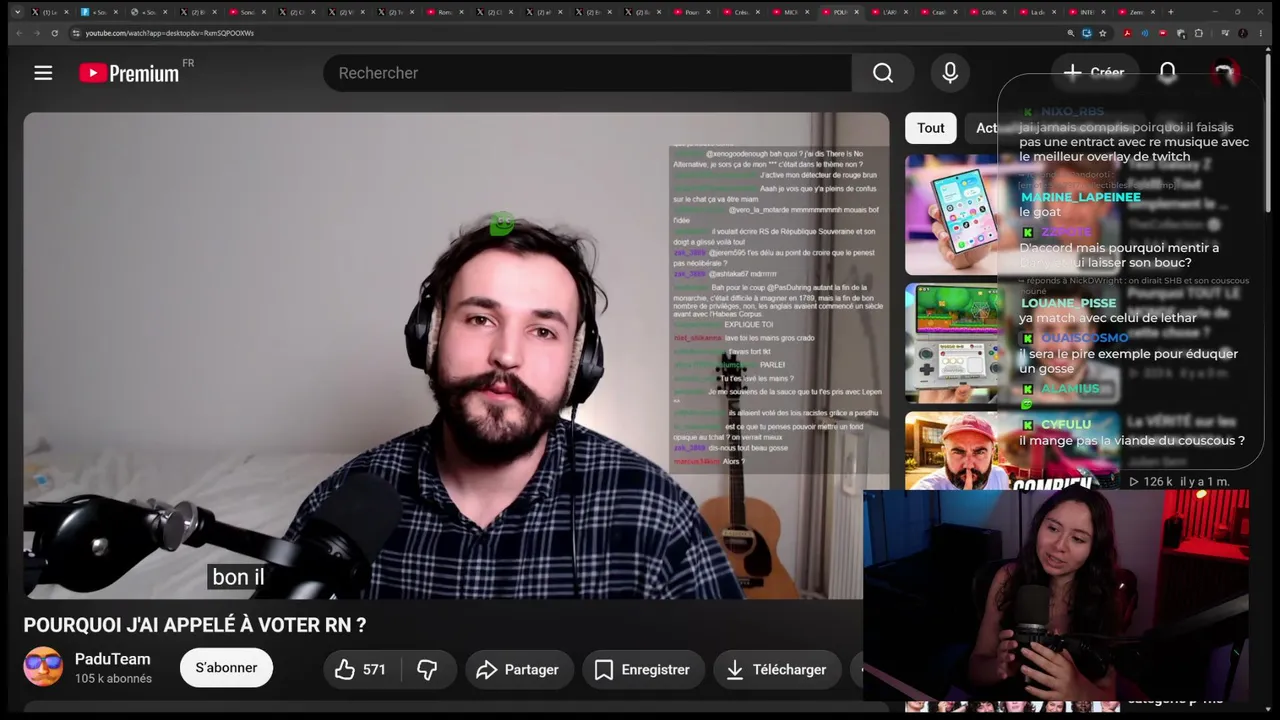1280x720 pixels.
Task: Click the magnifier search button
Action: (x=882, y=73)
